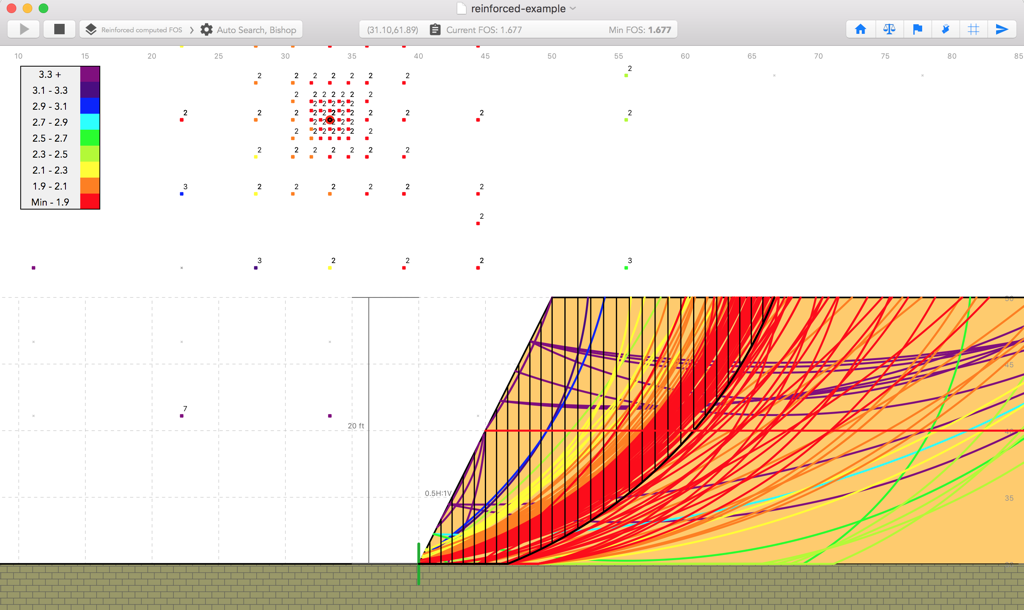Select the circled critical slip center point
The height and width of the screenshot is (610, 1024).
point(330,120)
